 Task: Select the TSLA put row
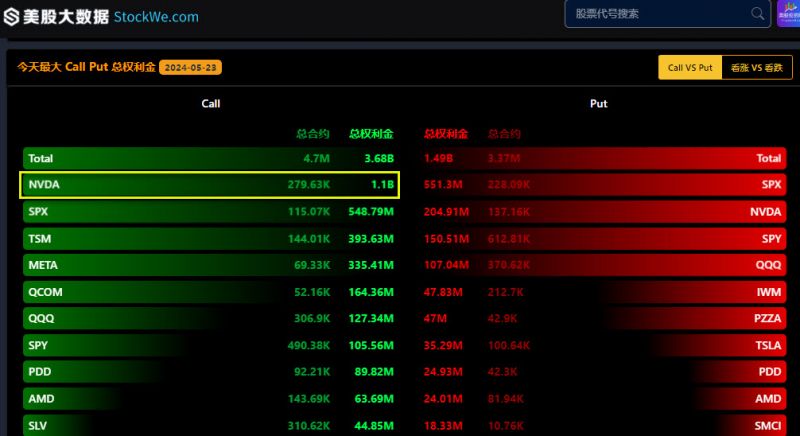point(603,345)
